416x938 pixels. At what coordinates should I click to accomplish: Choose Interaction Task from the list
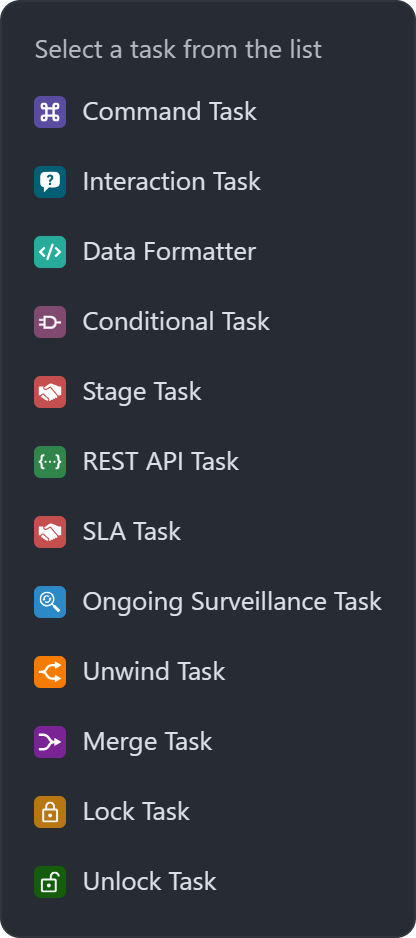click(x=172, y=182)
